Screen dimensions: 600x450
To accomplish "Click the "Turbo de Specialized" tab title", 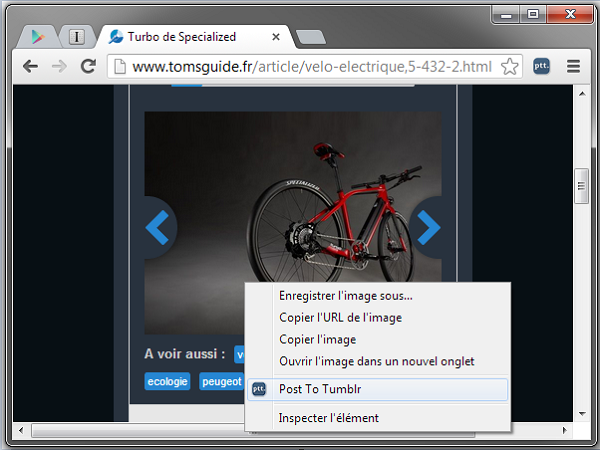I will pos(182,37).
